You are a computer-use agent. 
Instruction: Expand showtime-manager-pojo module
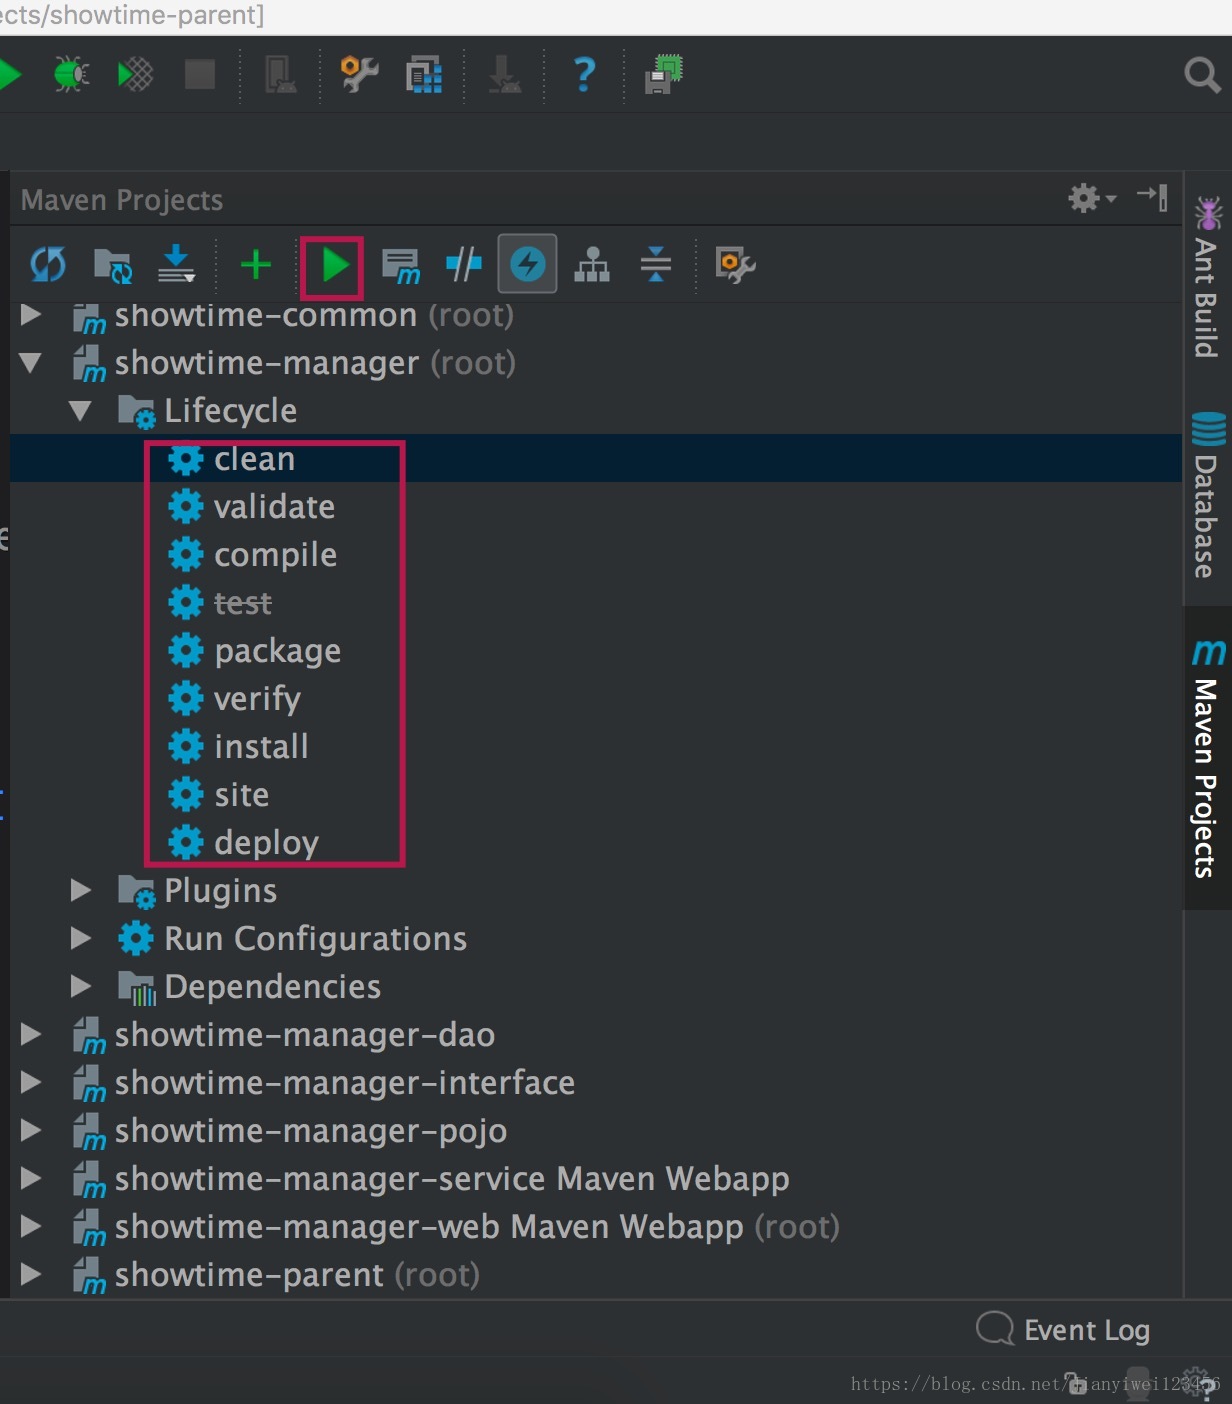(31, 1131)
